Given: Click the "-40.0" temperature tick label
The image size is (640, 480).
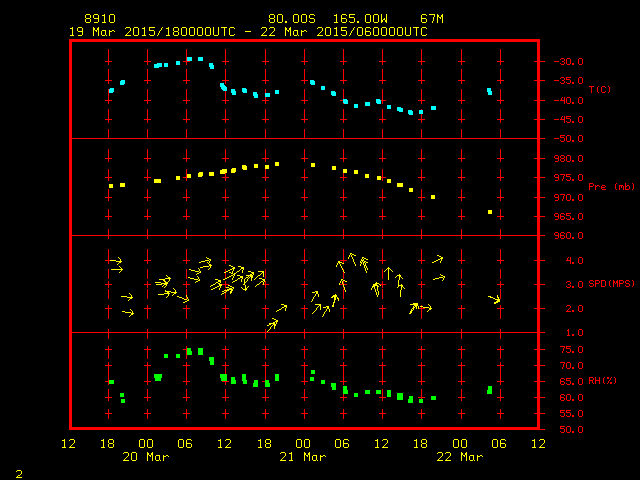Looking at the screenshot, I should click(x=569, y=101).
